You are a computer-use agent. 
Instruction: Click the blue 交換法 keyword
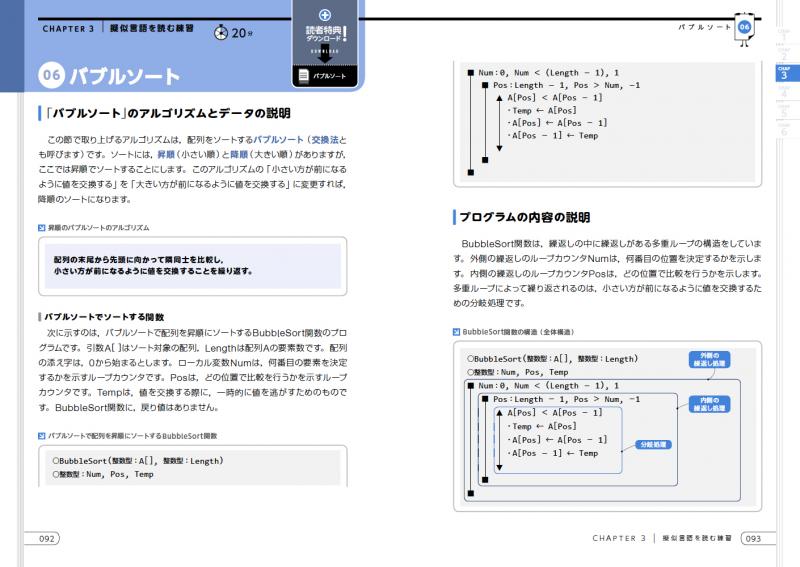click(x=325, y=140)
